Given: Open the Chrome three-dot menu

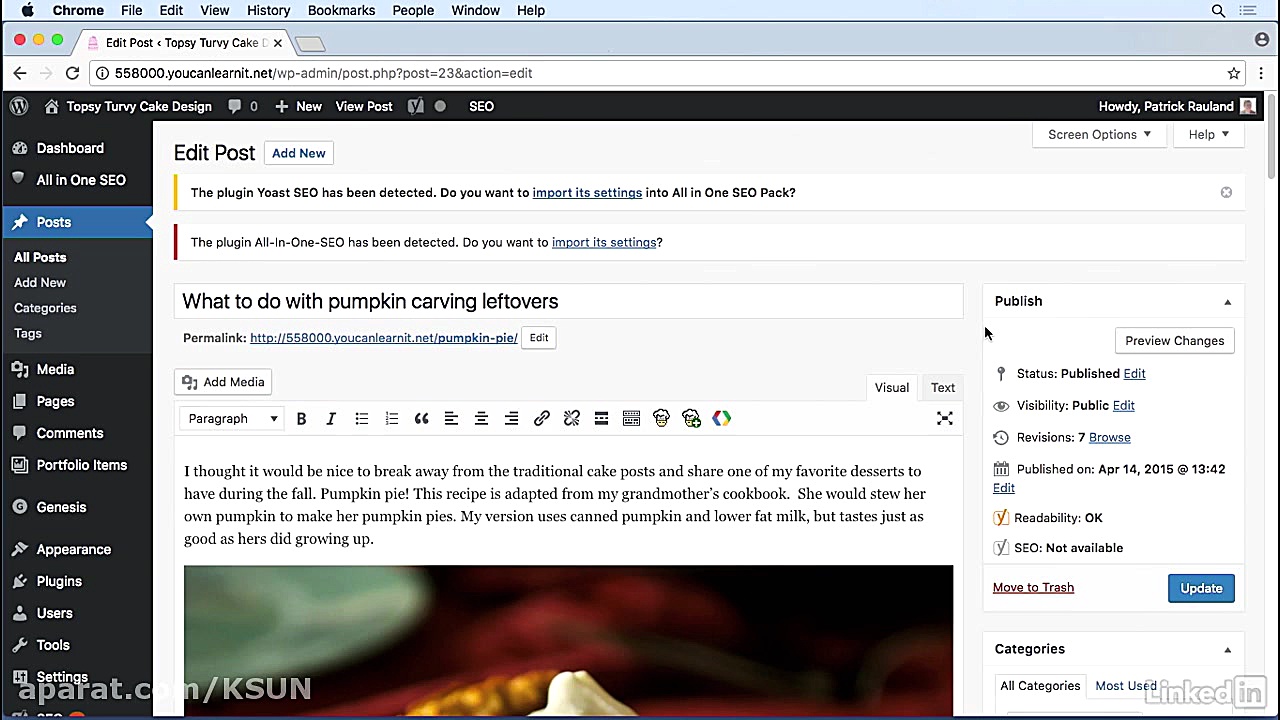Looking at the screenshot, I should [x=1262, y=73].
